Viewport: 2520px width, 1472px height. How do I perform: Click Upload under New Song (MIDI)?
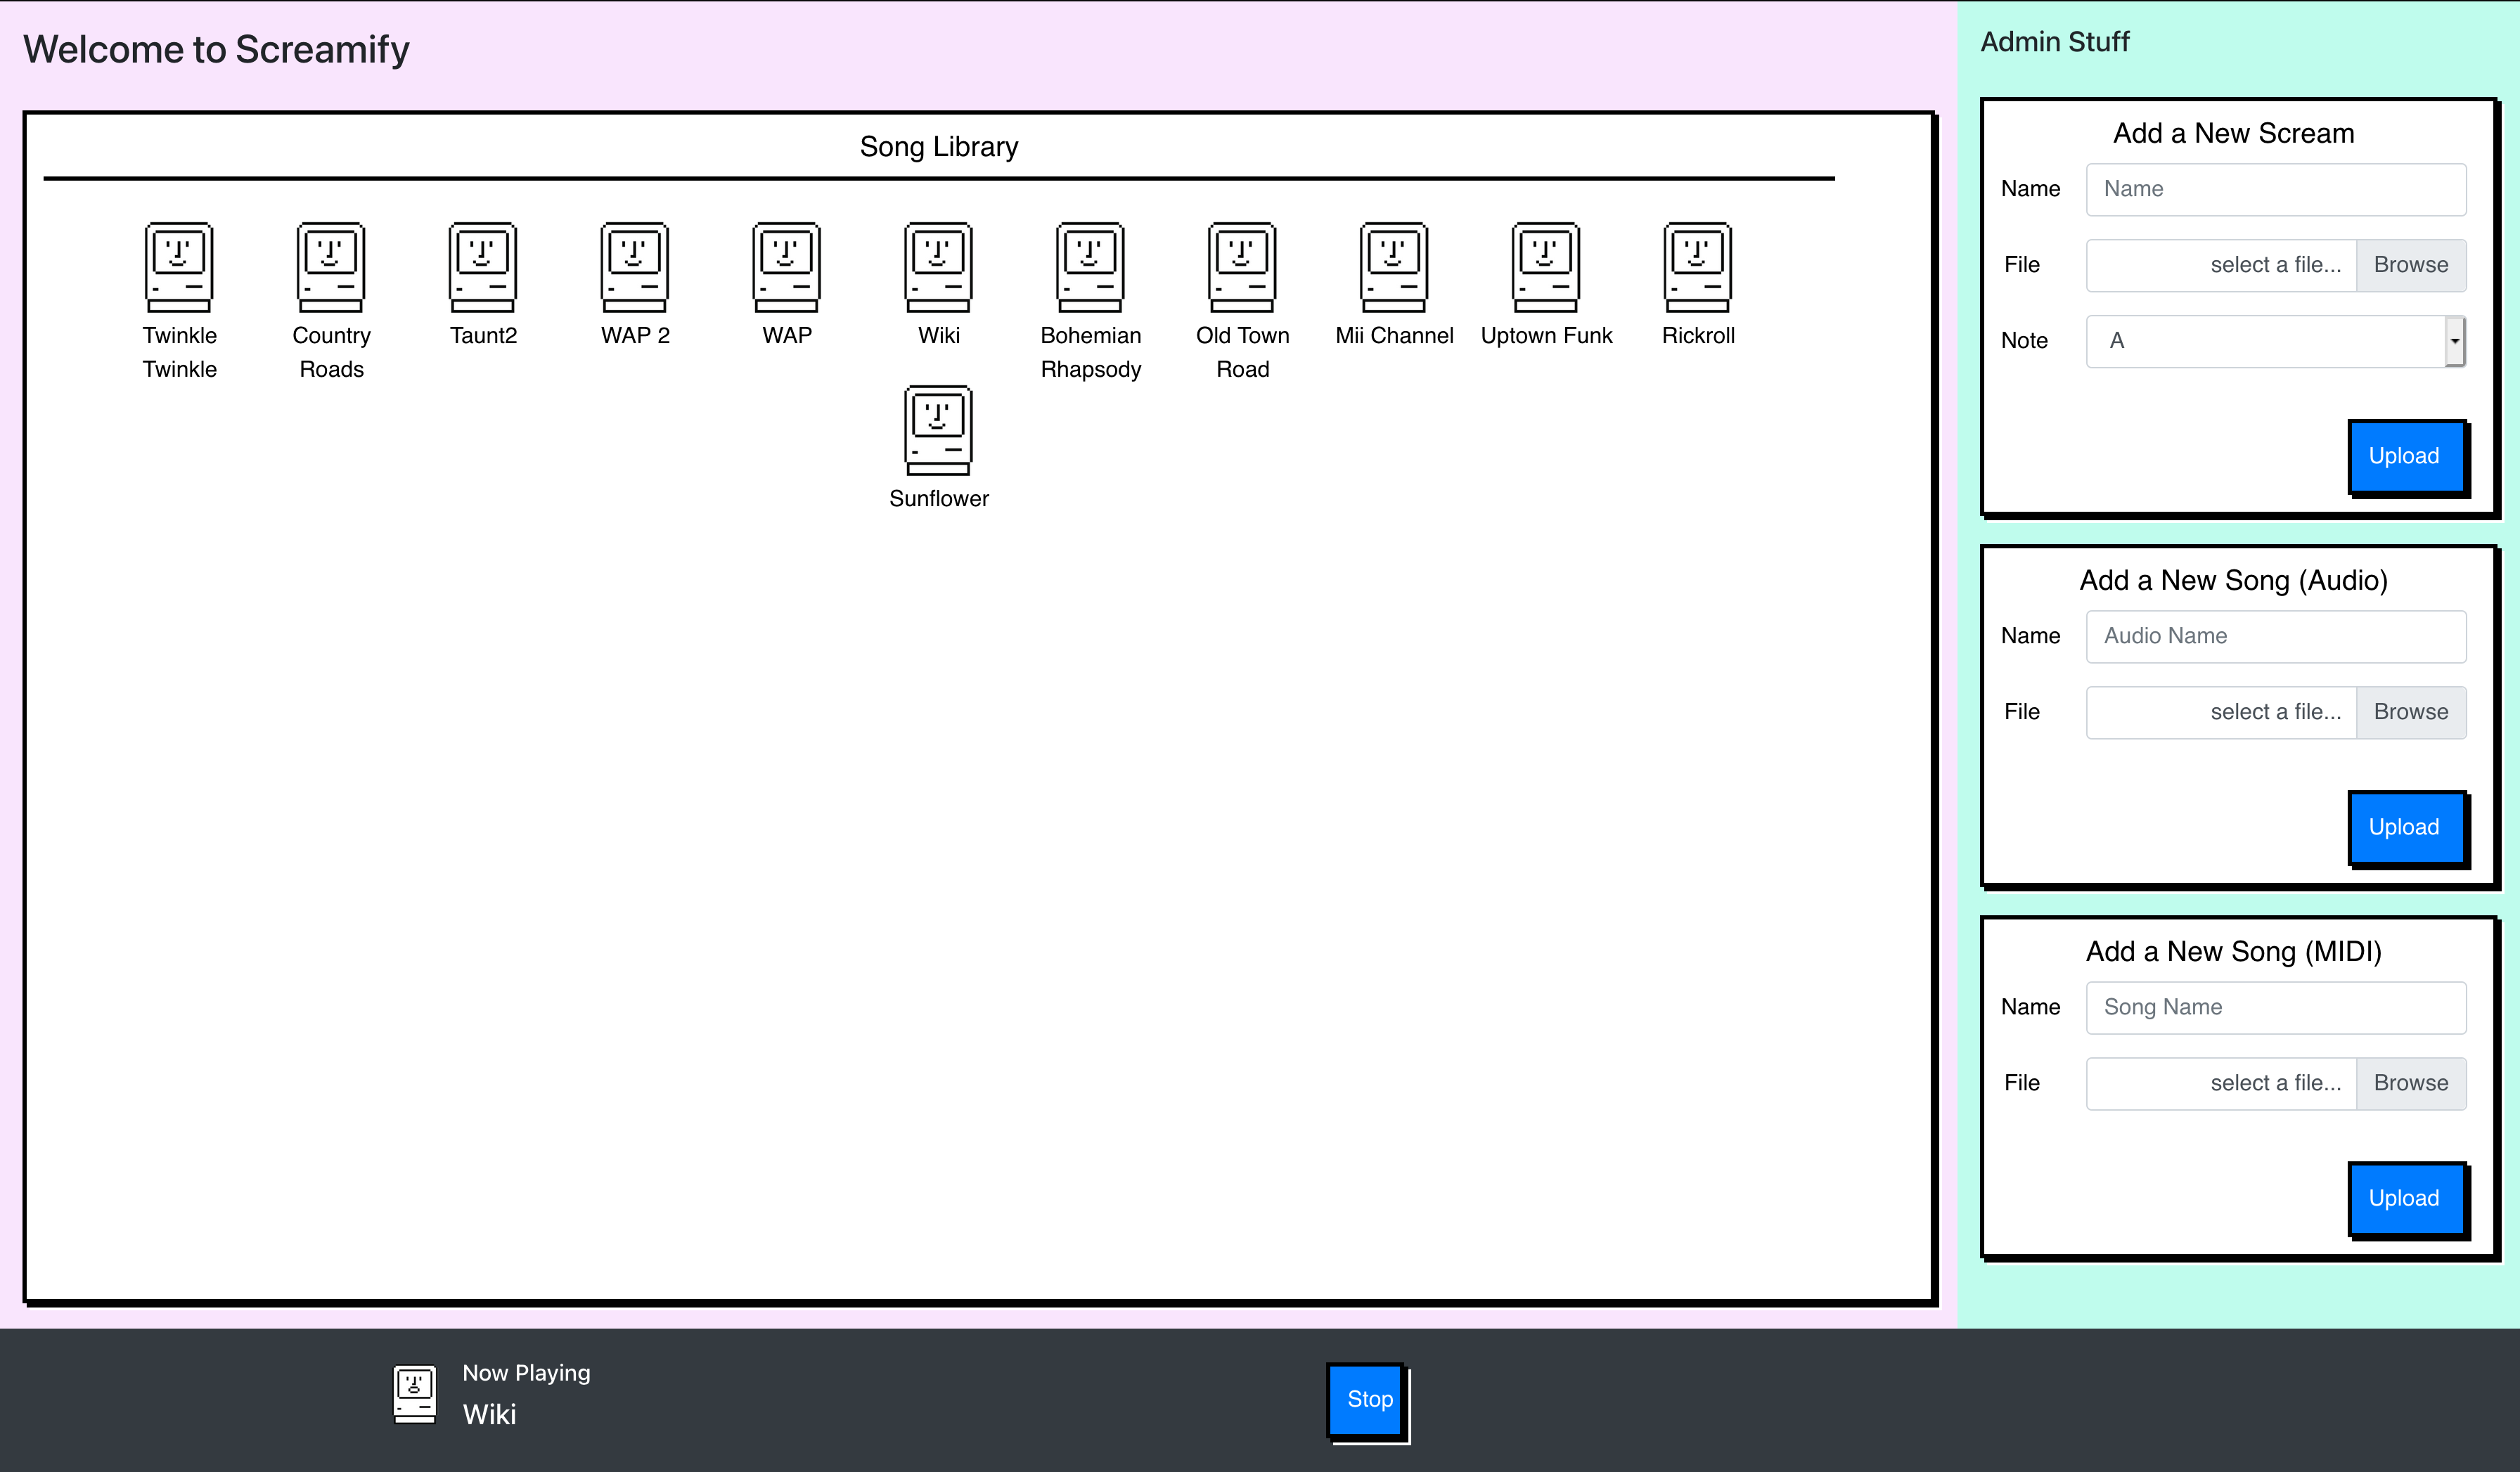[2404, 1198]
